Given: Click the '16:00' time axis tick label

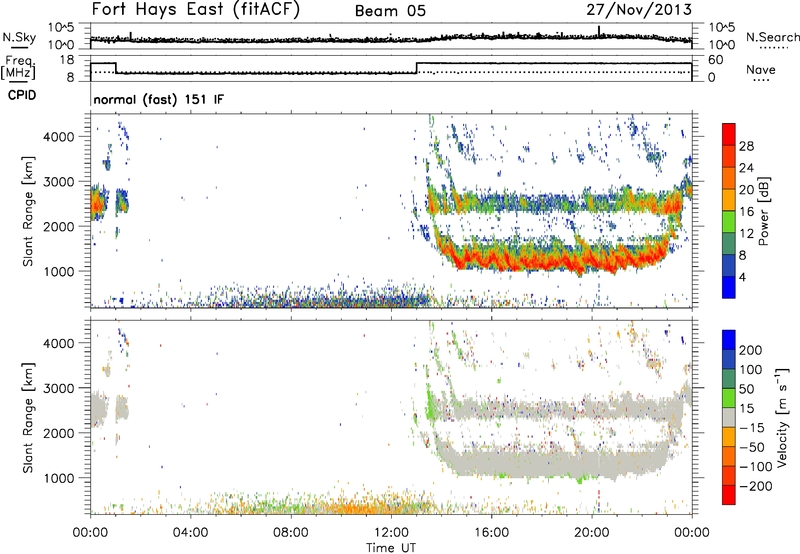Looking at the screenshot, I should click(492, 533).
